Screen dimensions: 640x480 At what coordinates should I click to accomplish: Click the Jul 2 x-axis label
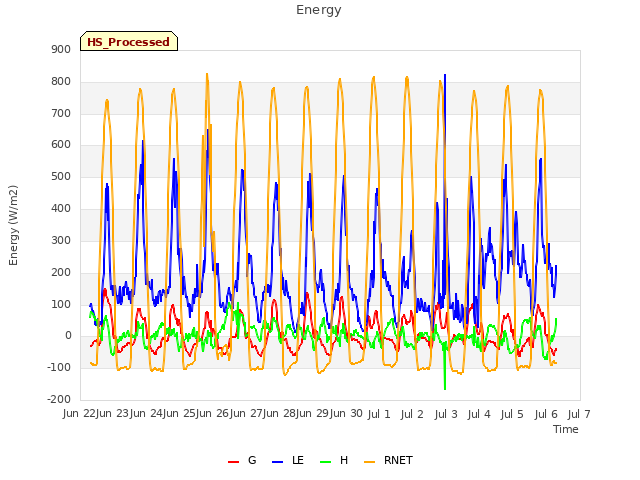click(x=412, y=414)
